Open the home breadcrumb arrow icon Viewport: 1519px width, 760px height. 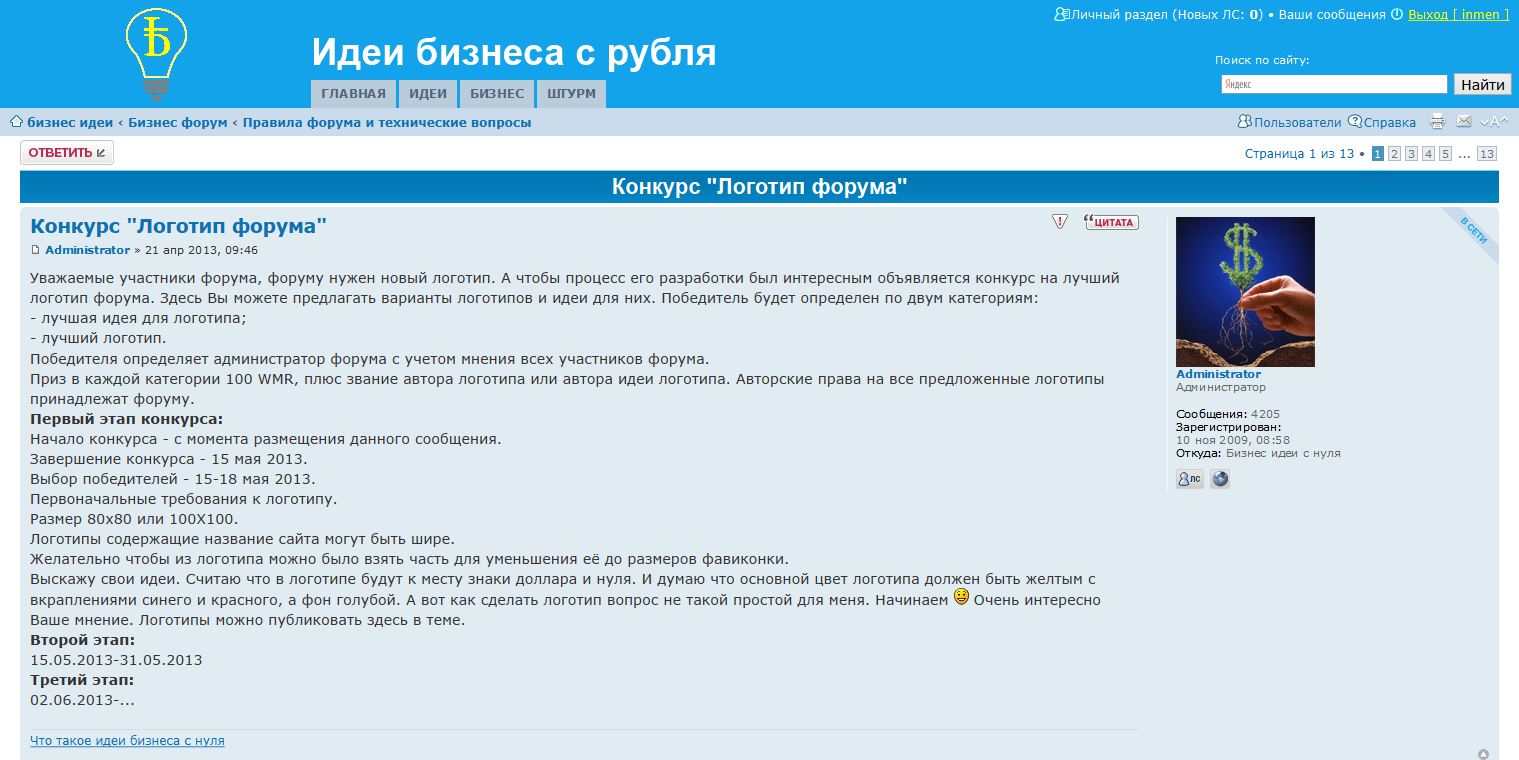(x=16, y=121)
